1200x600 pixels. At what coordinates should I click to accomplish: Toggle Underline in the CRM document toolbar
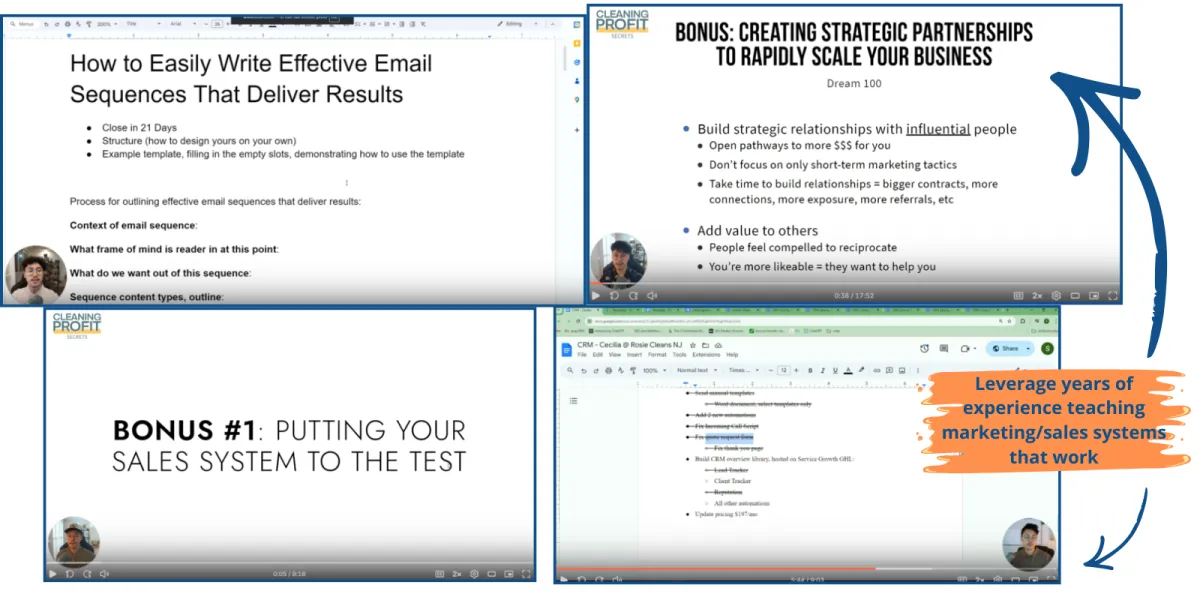point(835,370)
